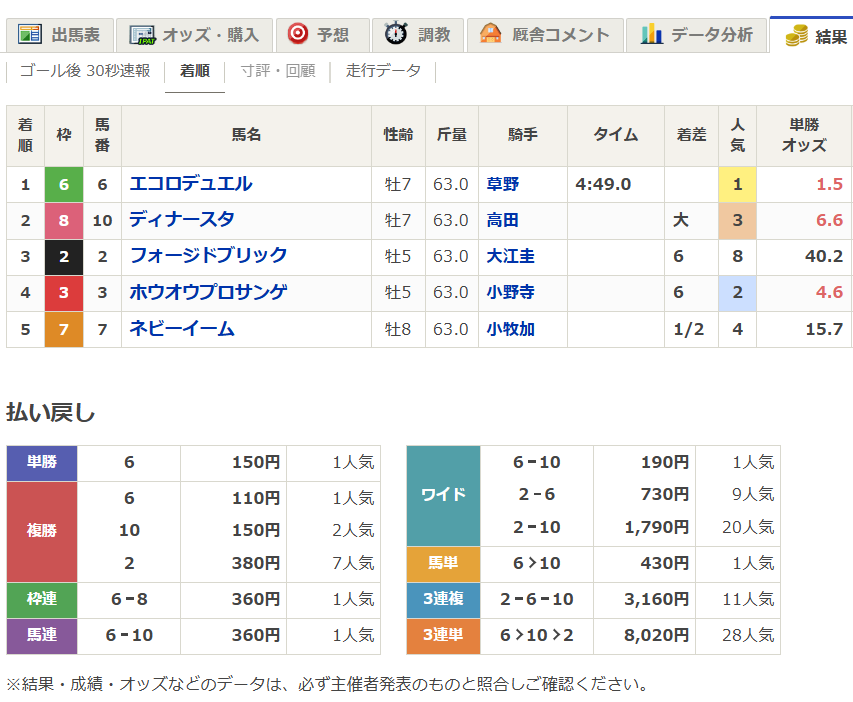
Task: Click the 単勝 payout label
Action: pyautogui.click(x=42, y=463)
